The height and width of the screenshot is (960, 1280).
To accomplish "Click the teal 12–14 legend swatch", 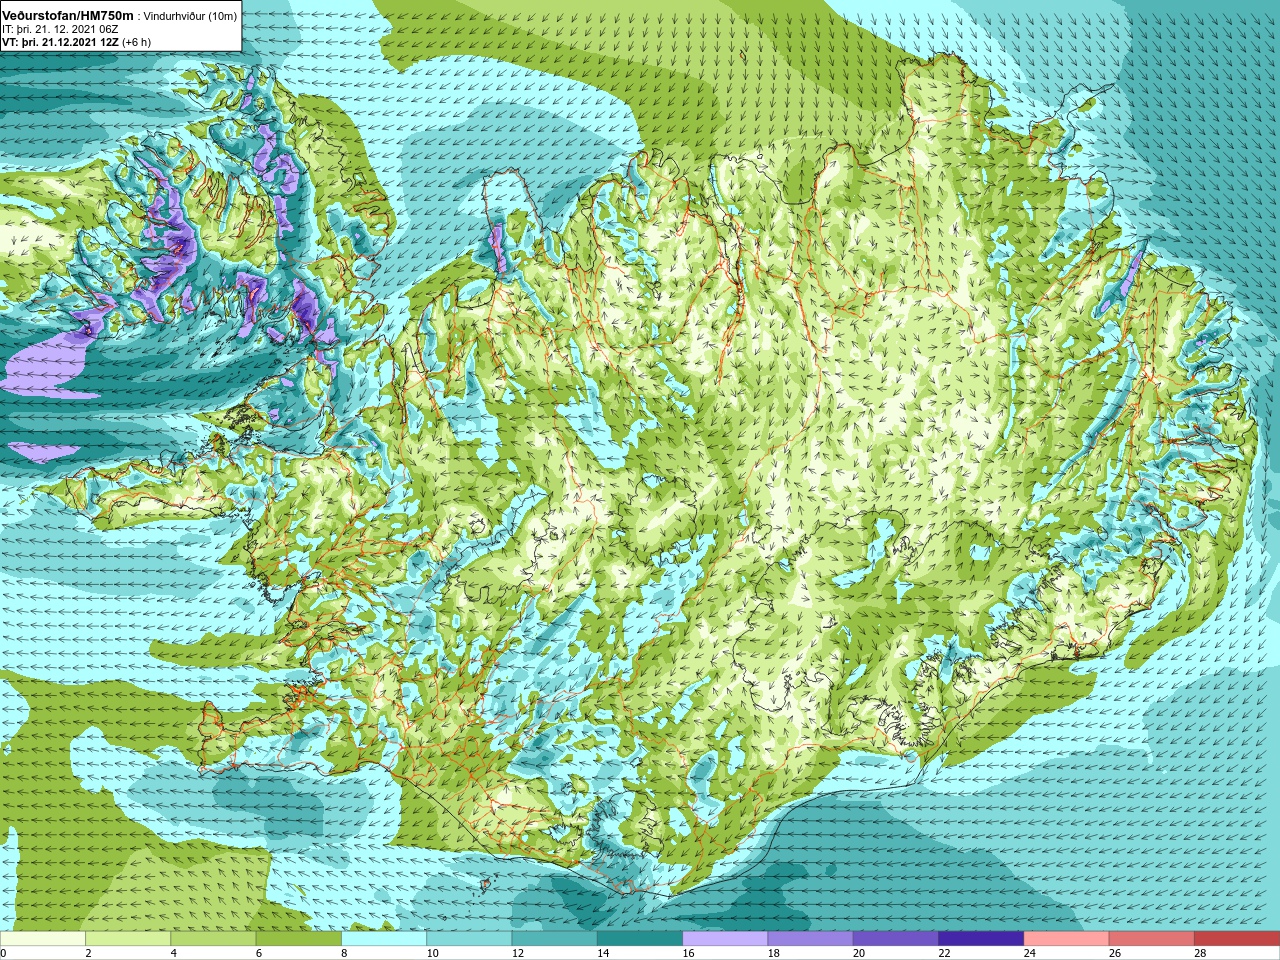I will click(x=554, y=939).
